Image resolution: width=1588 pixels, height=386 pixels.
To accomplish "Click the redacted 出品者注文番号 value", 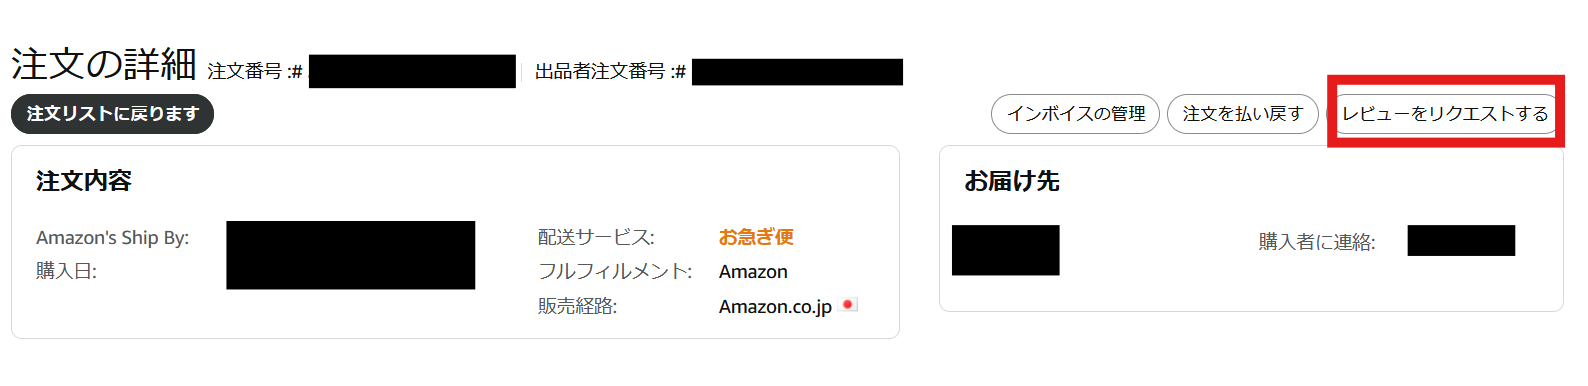I will pyautogui.click(x=797, y=72).
